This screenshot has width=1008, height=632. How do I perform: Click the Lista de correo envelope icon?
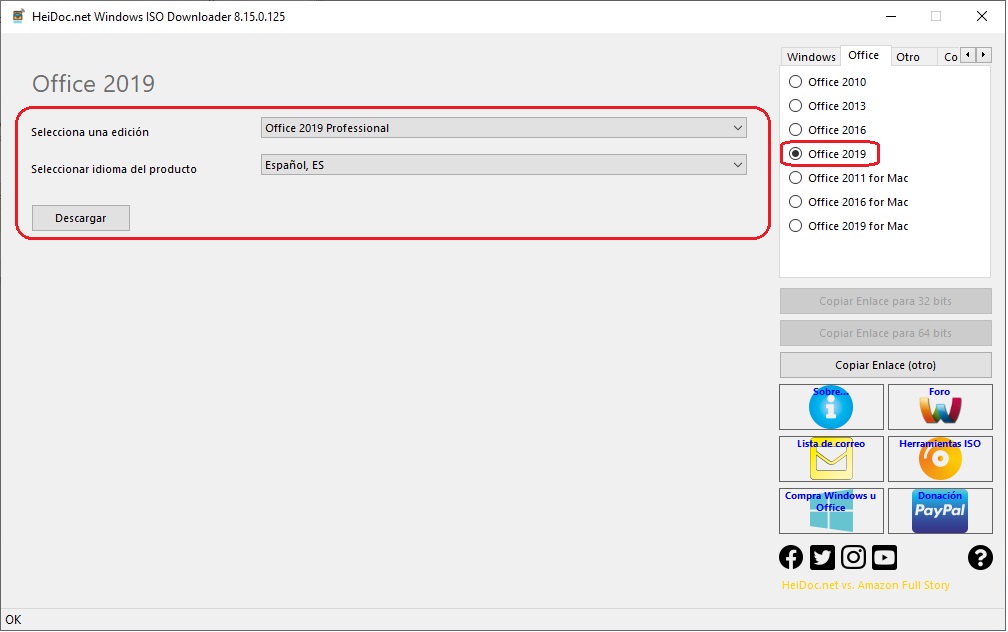click(831, 459)
